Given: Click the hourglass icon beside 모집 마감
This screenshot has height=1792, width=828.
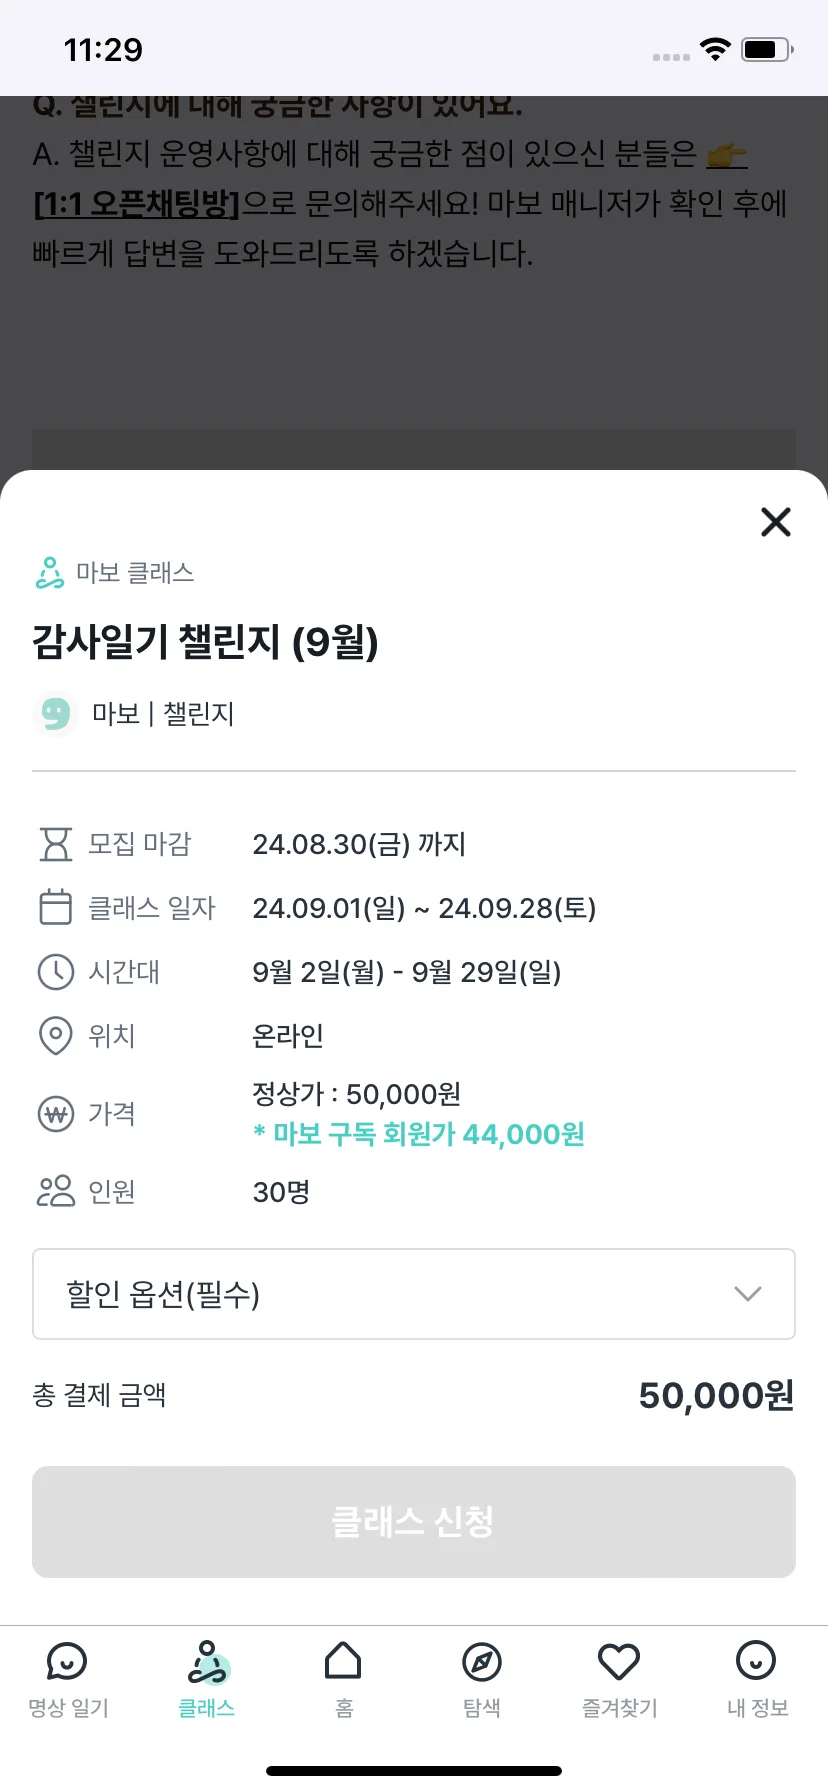Looking at the screenshot, I should click(56, 844).
